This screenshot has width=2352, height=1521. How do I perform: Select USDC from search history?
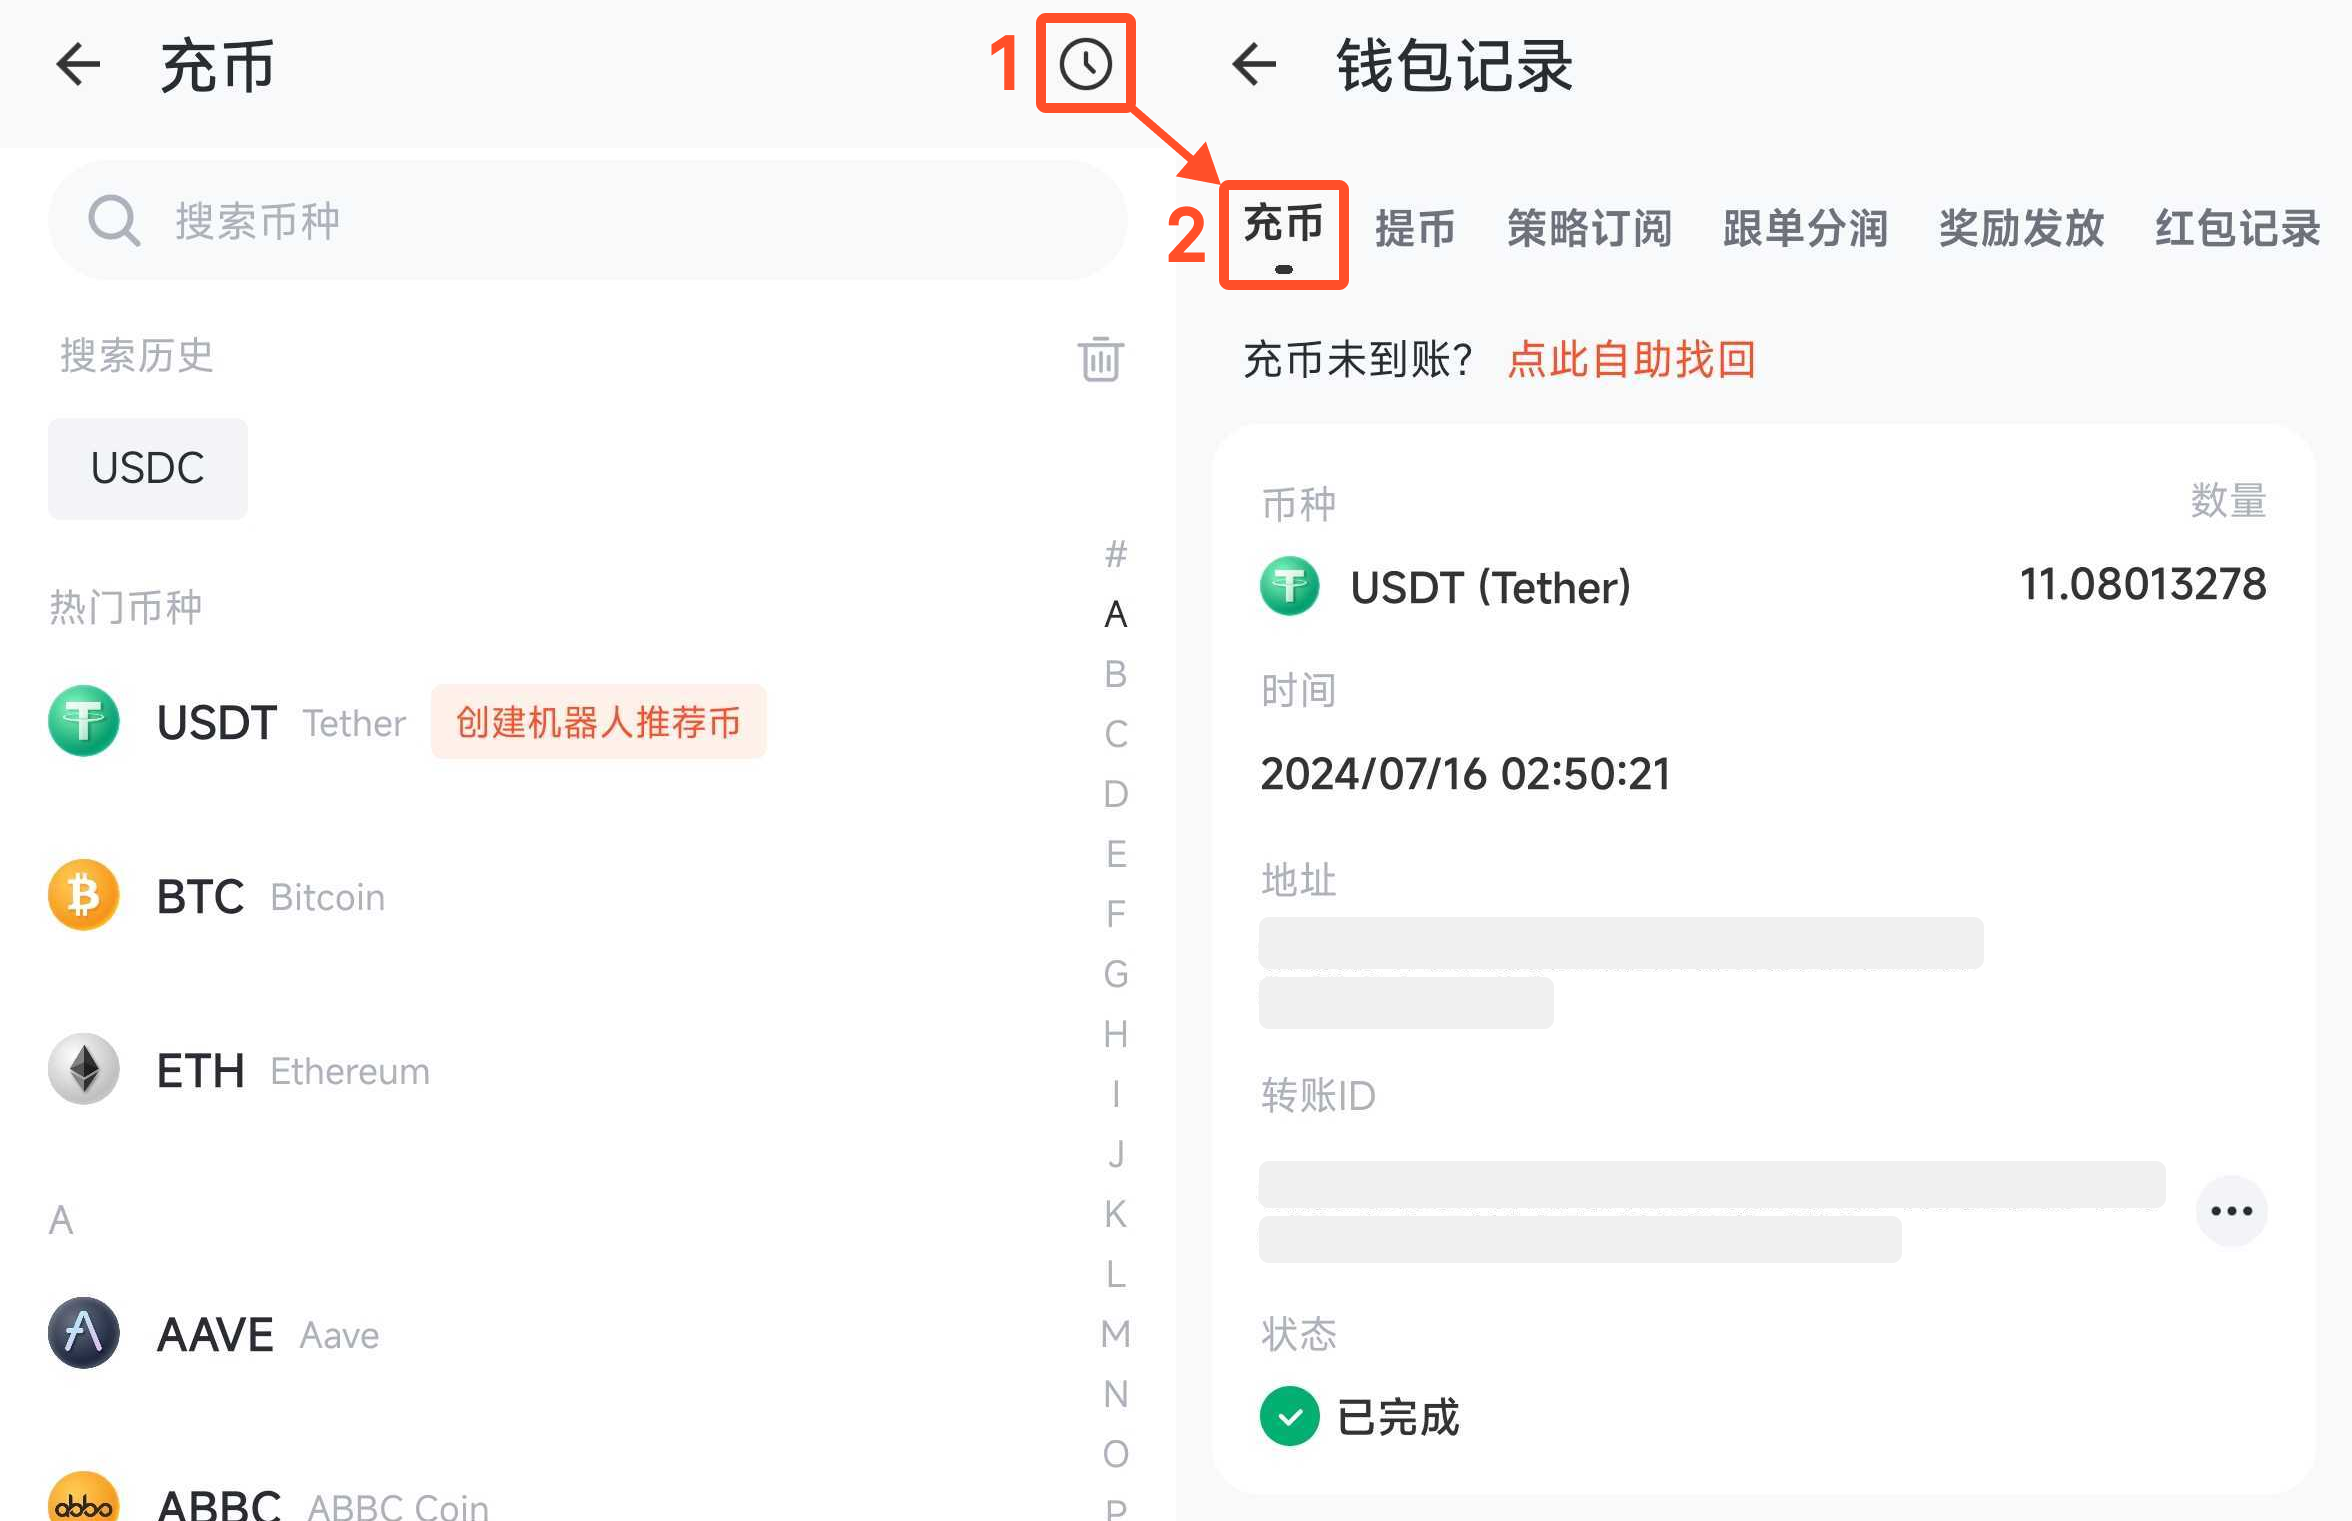coord(148,468)
